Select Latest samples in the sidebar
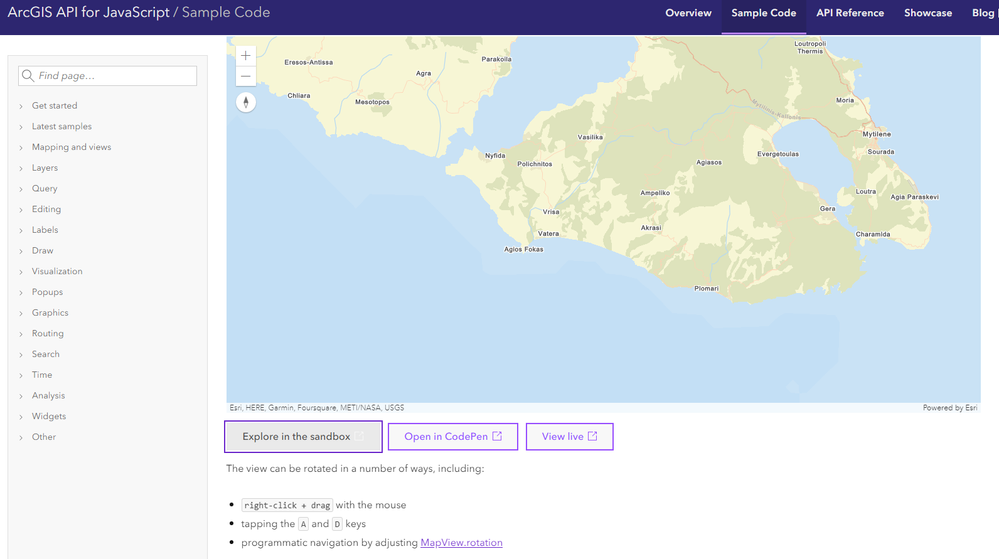 (x=61, y=127)
